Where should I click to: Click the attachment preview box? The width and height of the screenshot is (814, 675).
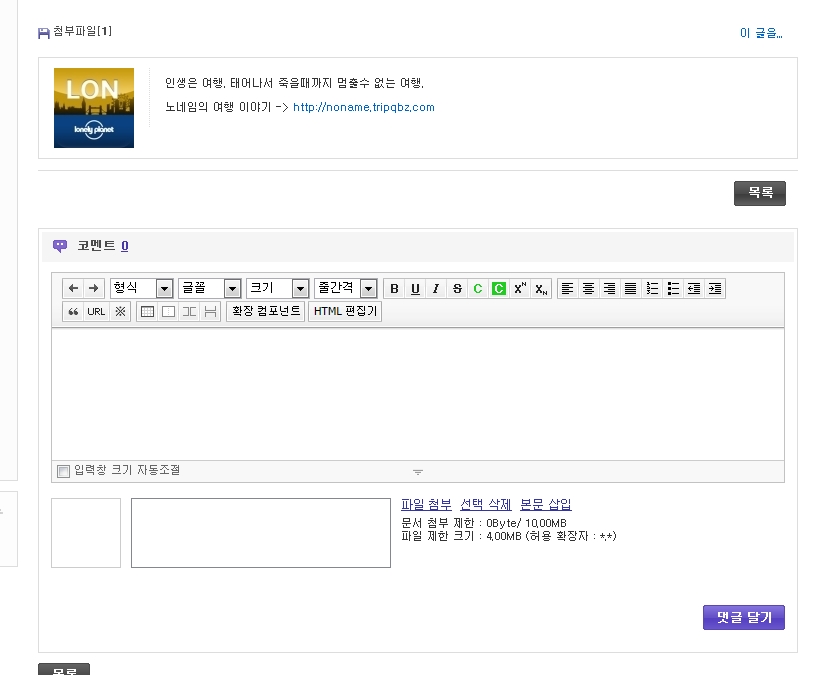86,533
